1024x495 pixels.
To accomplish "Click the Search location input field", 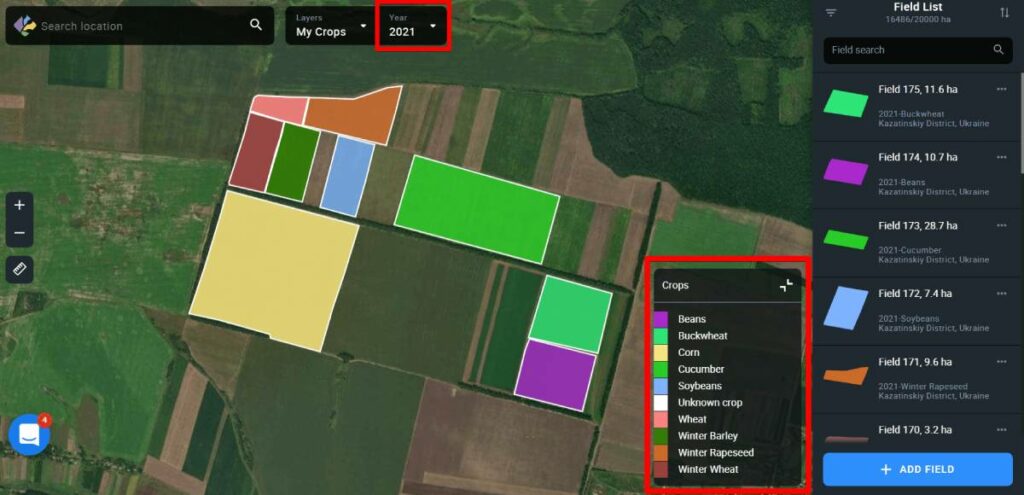I will [140, 26].
